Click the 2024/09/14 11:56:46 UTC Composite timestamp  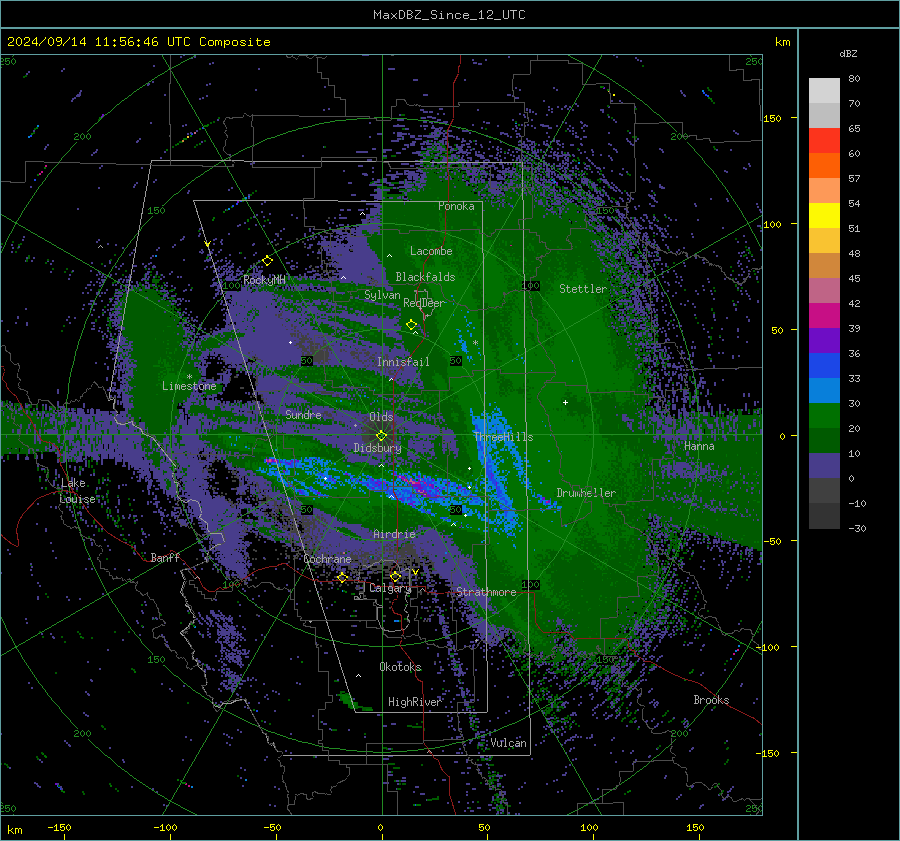138,42
